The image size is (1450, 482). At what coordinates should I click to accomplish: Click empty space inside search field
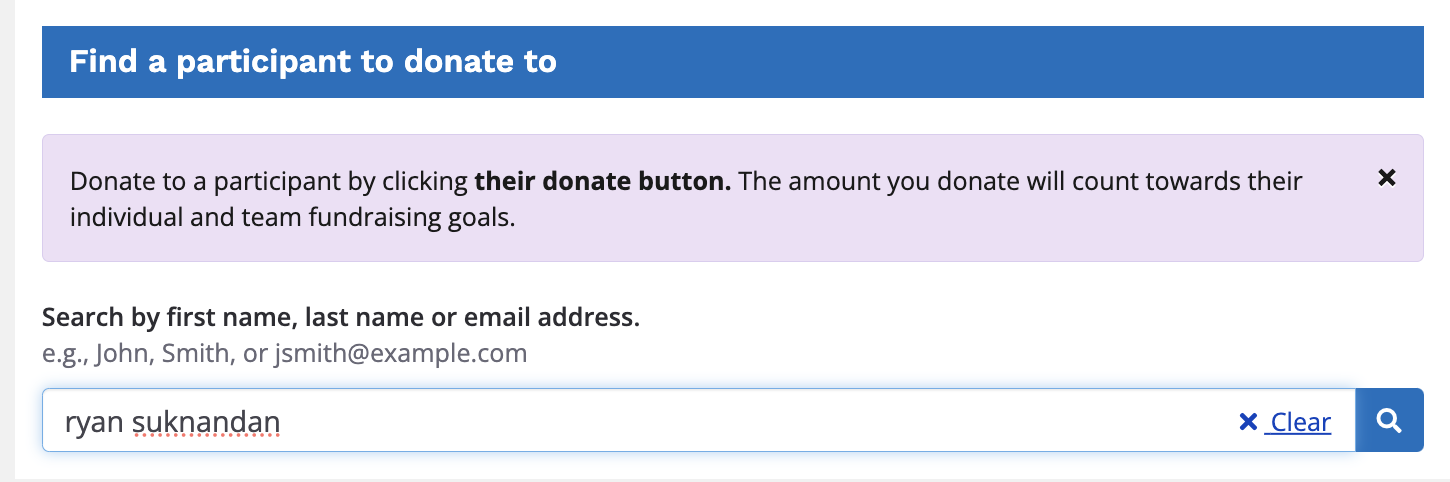pyautogui.click(x=750, y=421)
